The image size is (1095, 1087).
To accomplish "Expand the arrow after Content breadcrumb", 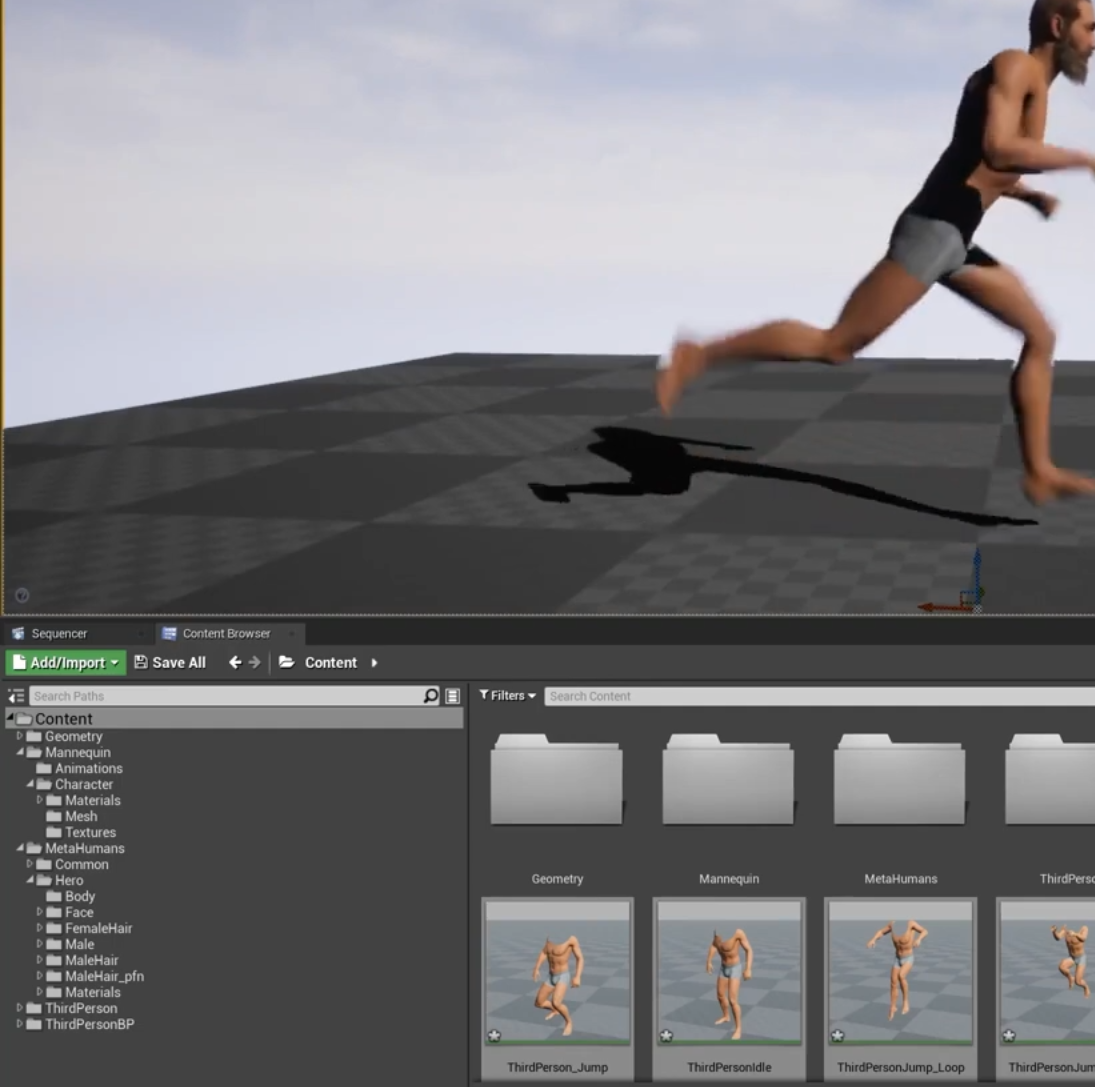I will [374, 663].
